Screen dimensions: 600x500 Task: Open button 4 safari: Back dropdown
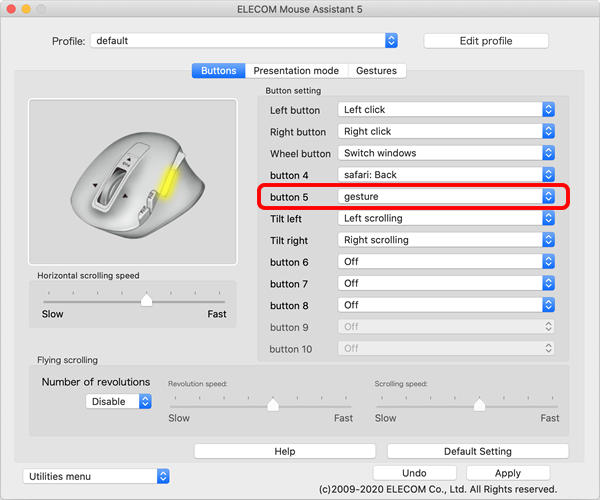pyautogui.click(x=446, y=175)
